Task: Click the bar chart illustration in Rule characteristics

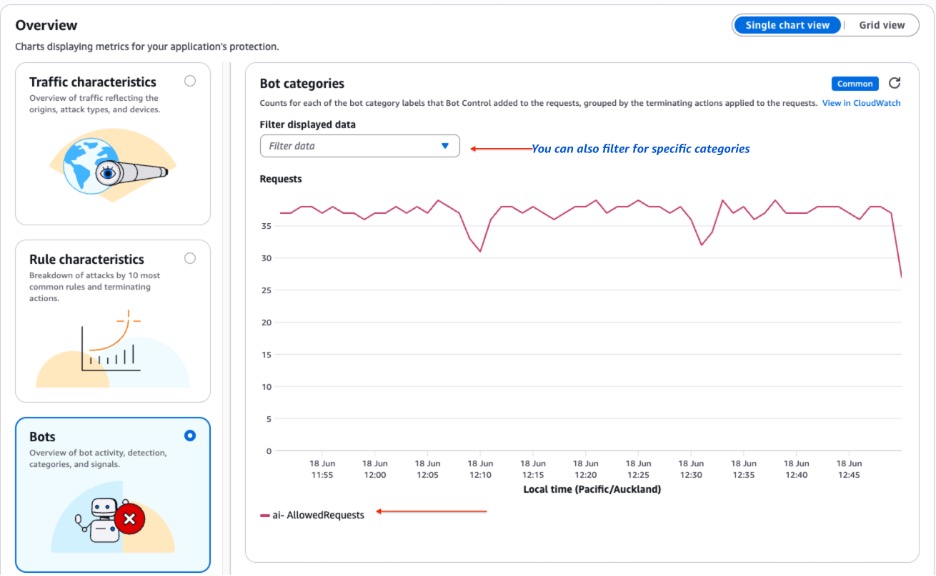Action: [x=112, y=352]
